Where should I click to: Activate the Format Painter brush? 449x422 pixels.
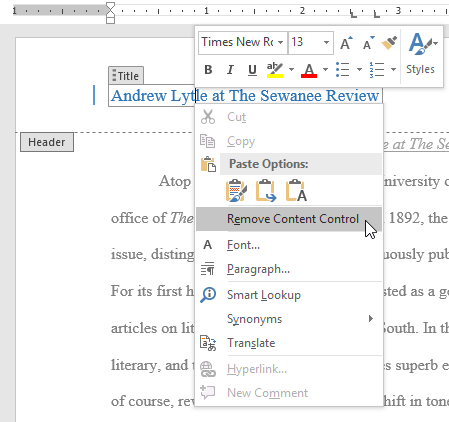(x=389, y=43)
